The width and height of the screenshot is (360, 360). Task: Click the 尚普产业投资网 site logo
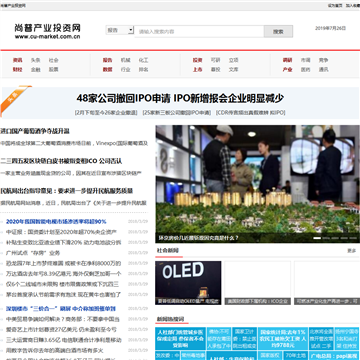tap(47, 31)
